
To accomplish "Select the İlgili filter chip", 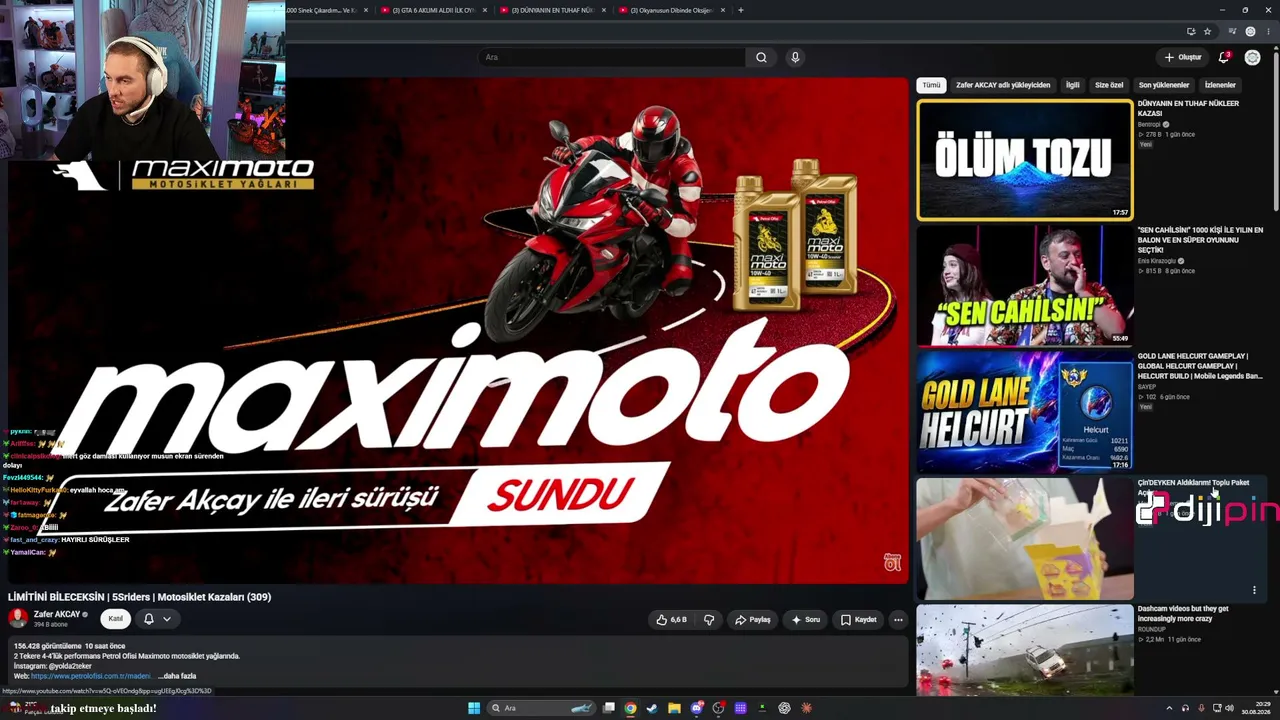I will pos(1072,85).
